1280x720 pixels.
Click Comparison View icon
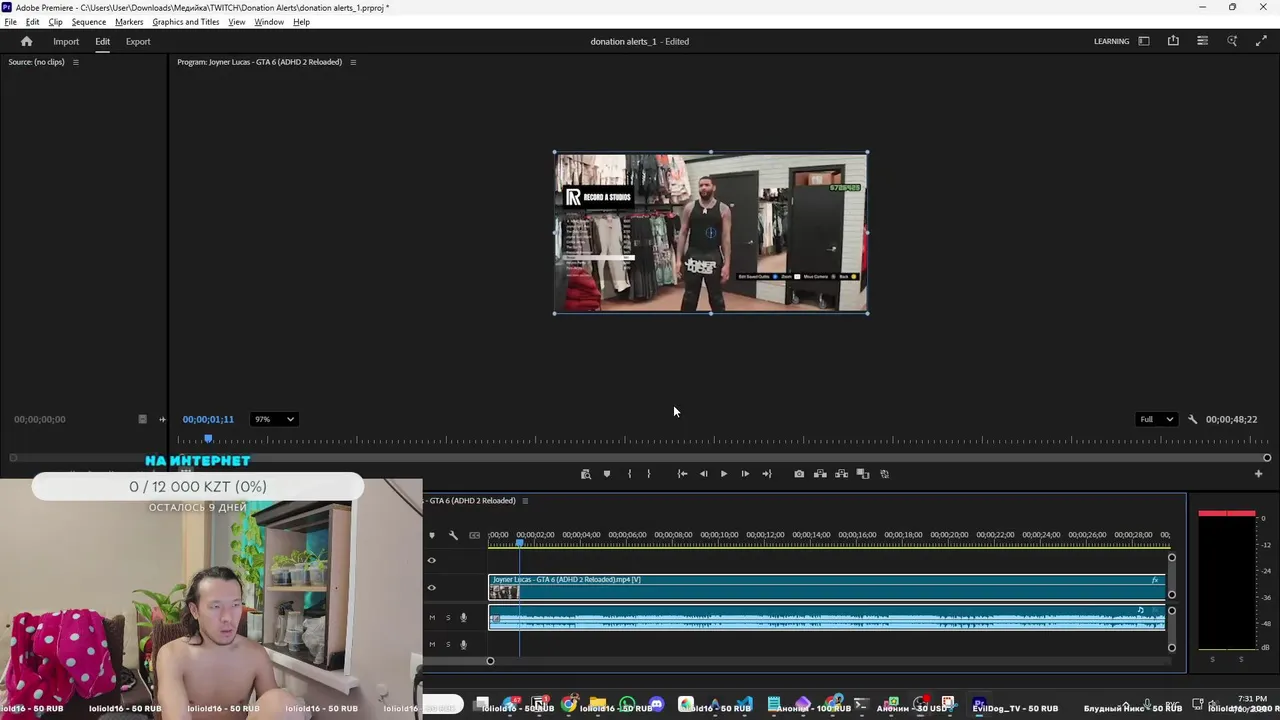863,474
